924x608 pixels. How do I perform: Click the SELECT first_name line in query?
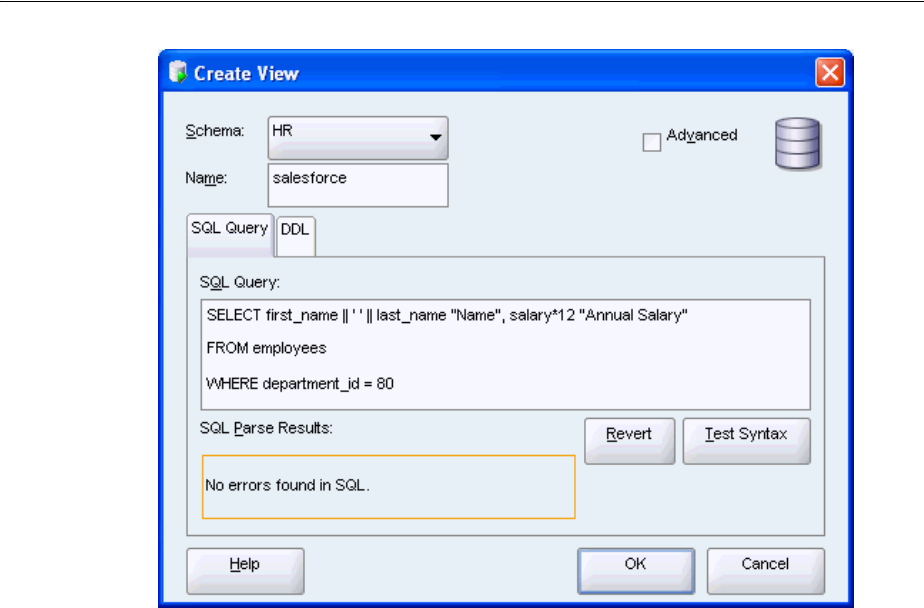447,315
